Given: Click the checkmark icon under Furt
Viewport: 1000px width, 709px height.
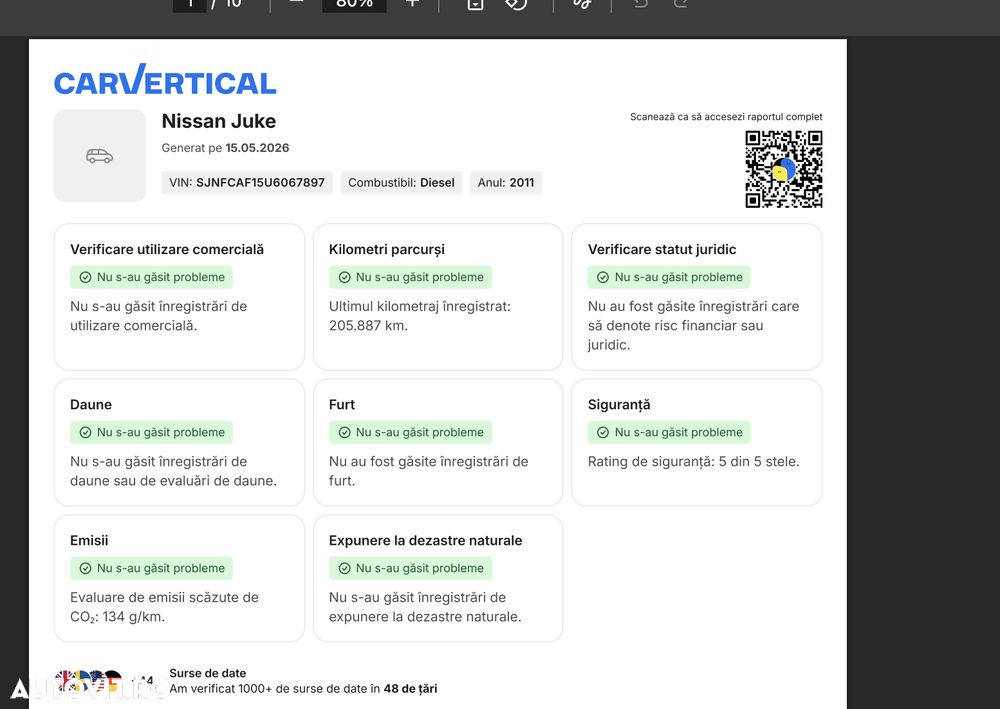Looking at the screenshot, I should [344, 432].
